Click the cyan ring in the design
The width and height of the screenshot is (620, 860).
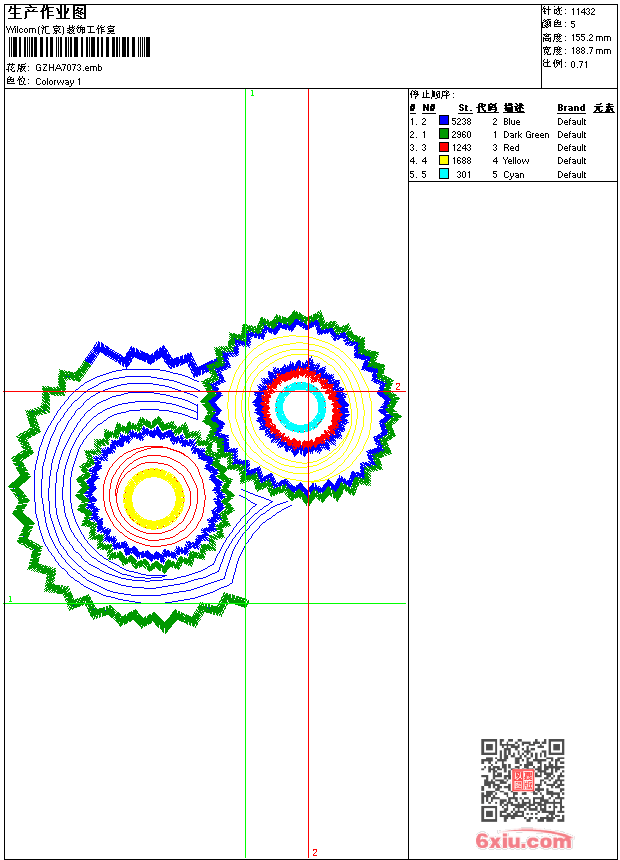[x=299, y=405]
